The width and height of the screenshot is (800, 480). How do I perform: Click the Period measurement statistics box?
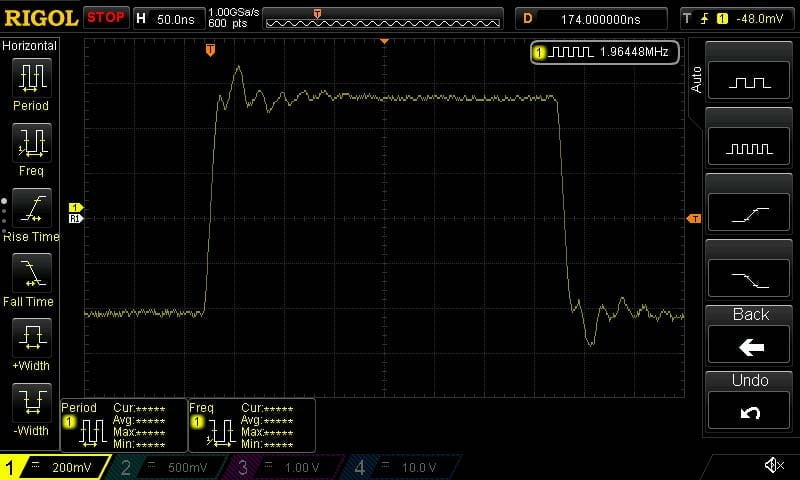pos(124,425)
